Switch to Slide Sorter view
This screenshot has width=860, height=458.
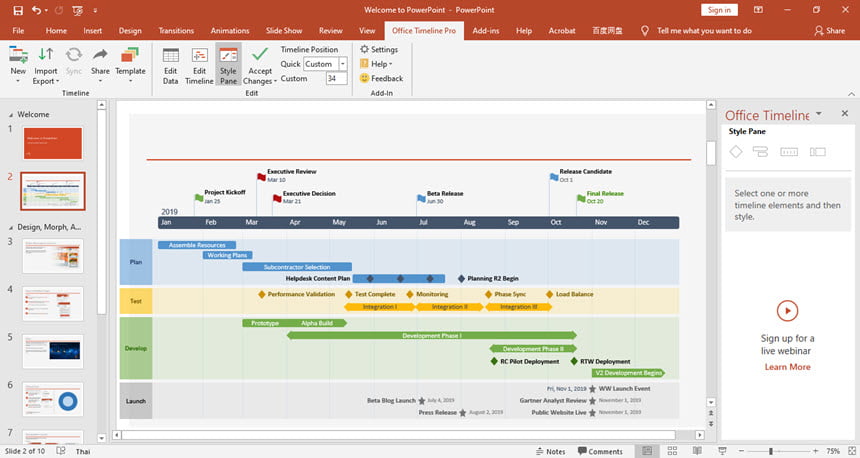(672, 451)
